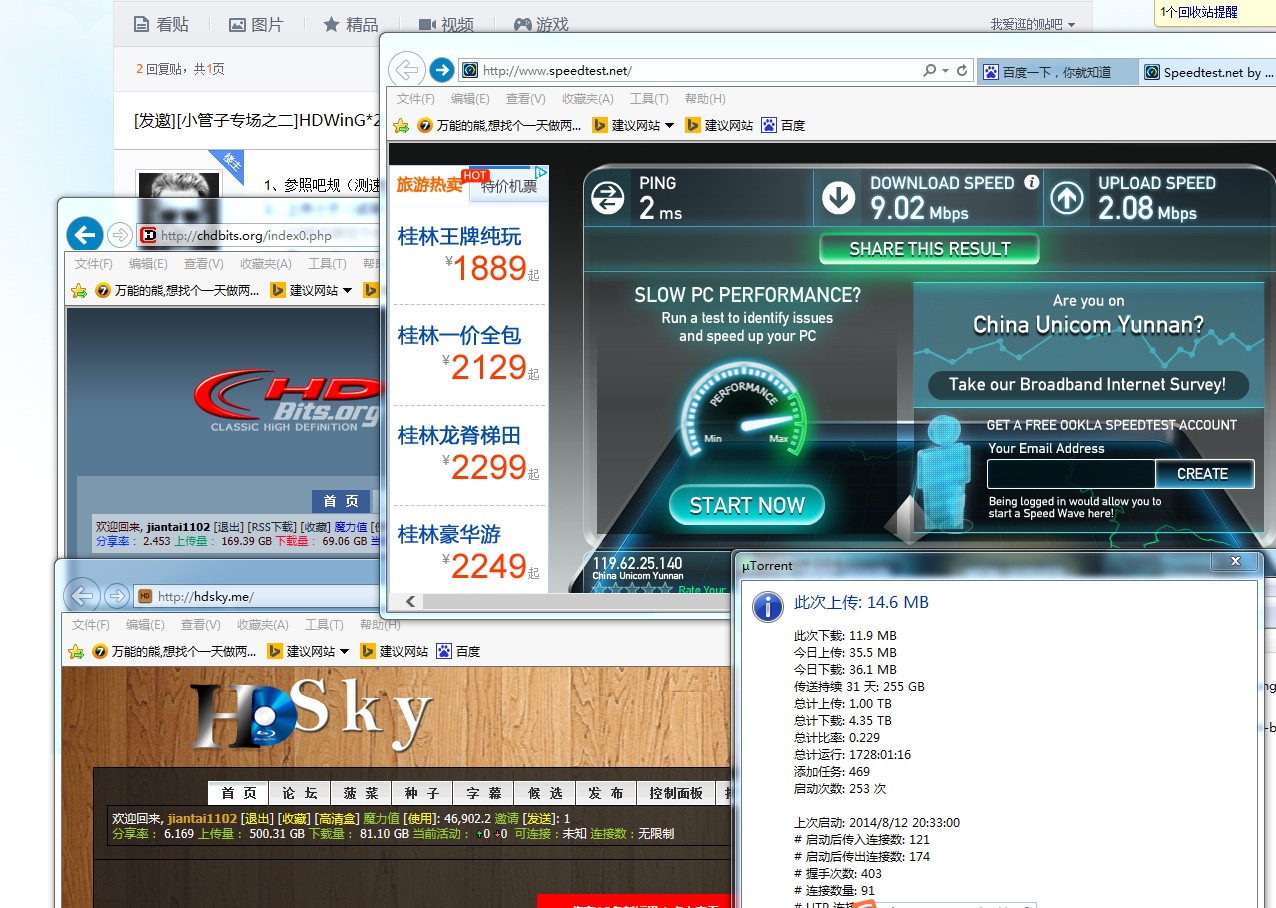1276x908 pixels.
Task: Click the upload speed arrow icon
Action: (x=1067, y=198)
